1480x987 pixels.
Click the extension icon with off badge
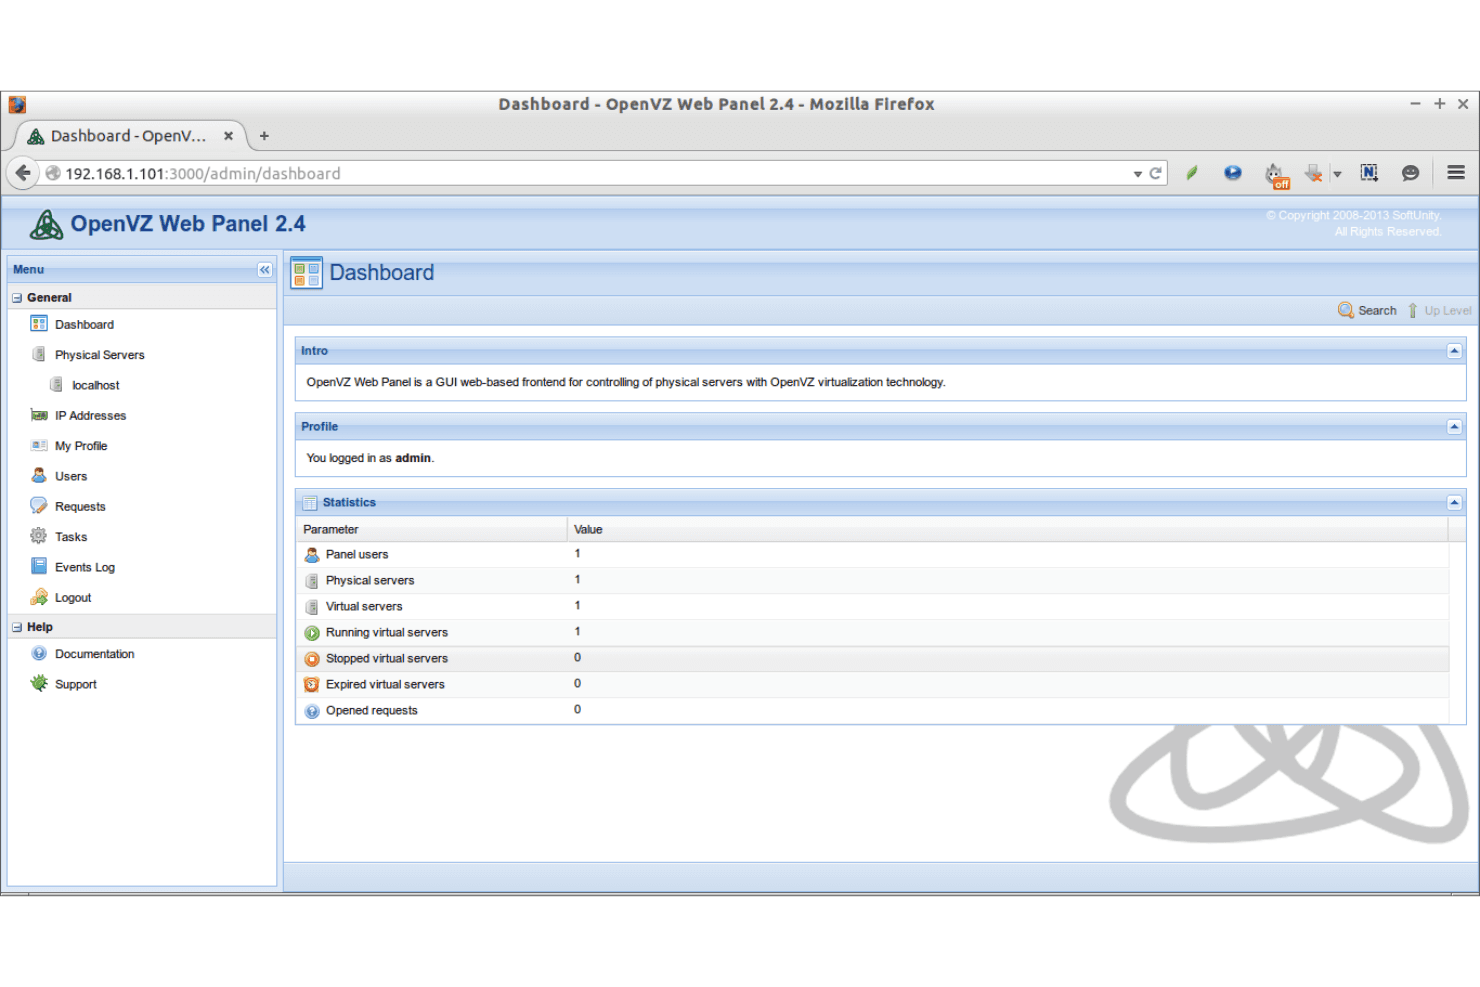click(1276, 175)
